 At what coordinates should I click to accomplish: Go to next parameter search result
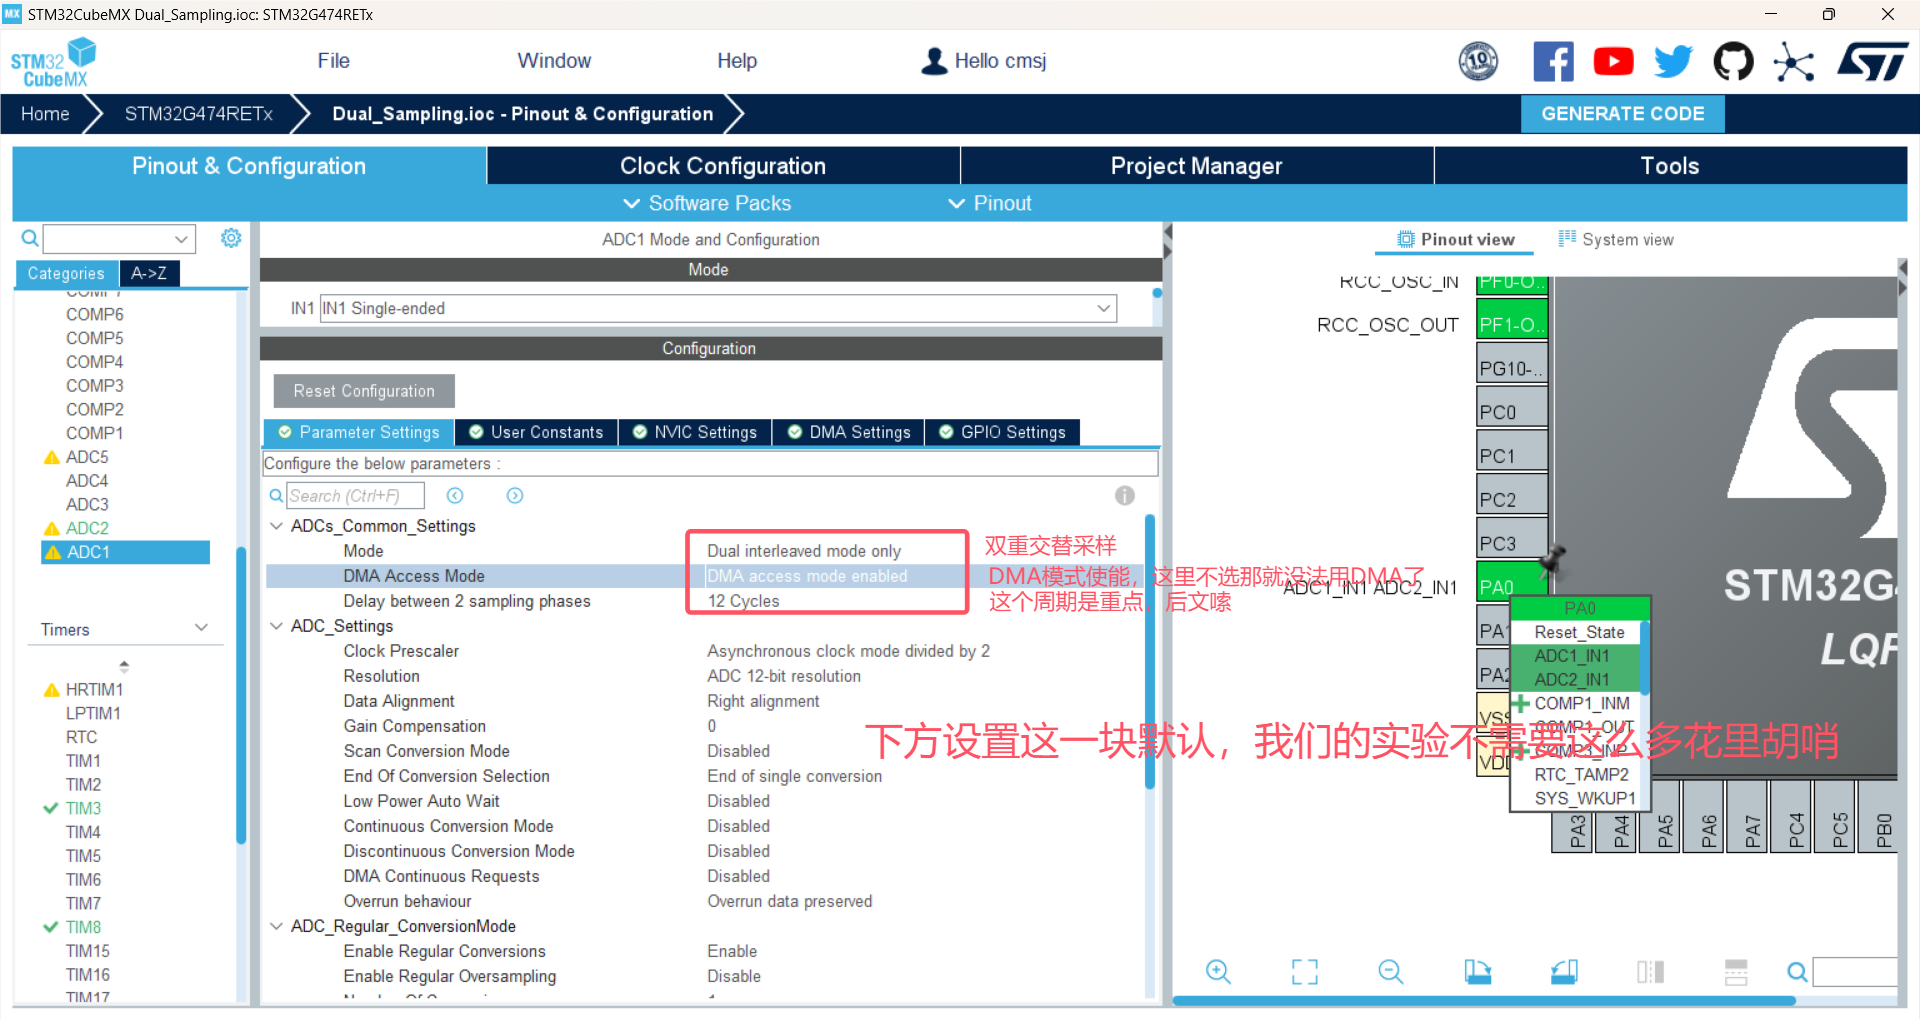[515, 496]
